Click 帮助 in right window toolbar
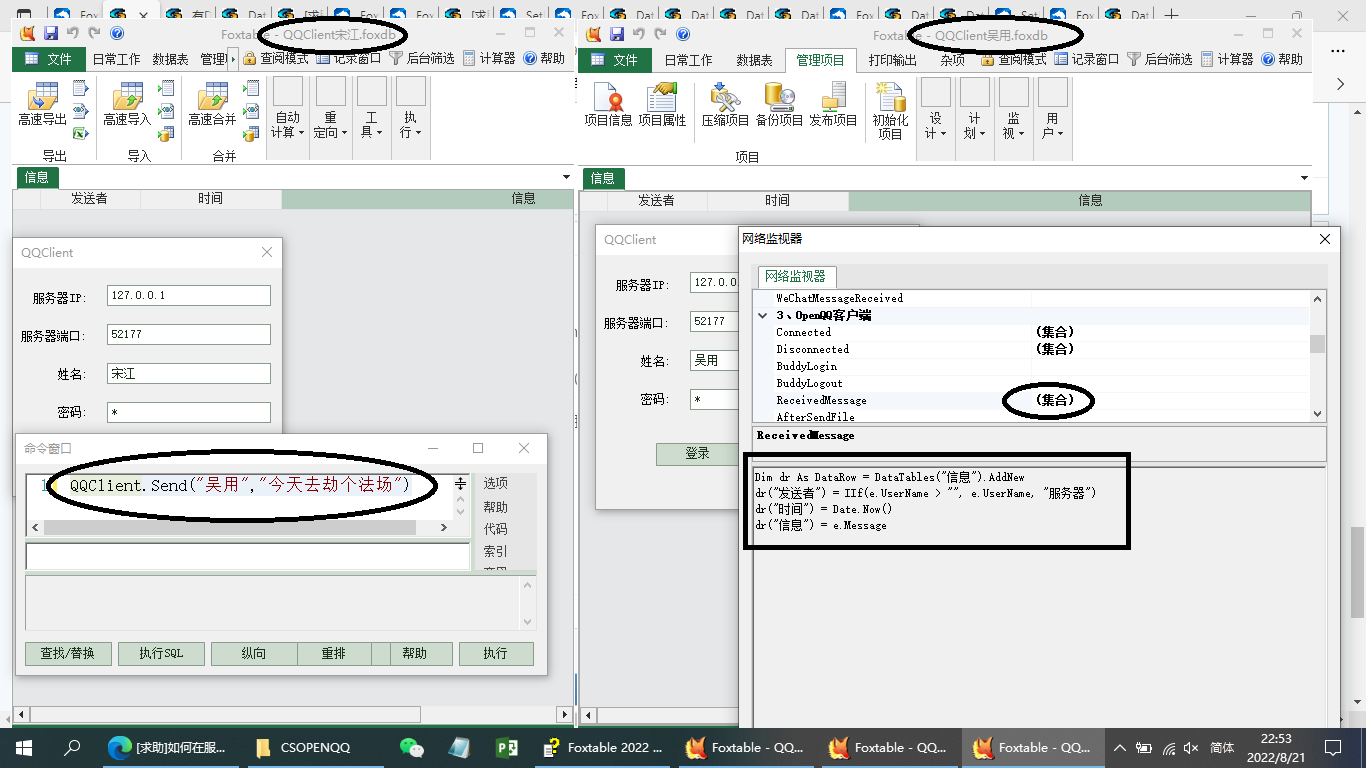1366x768 pixels. click(1282, 59)
